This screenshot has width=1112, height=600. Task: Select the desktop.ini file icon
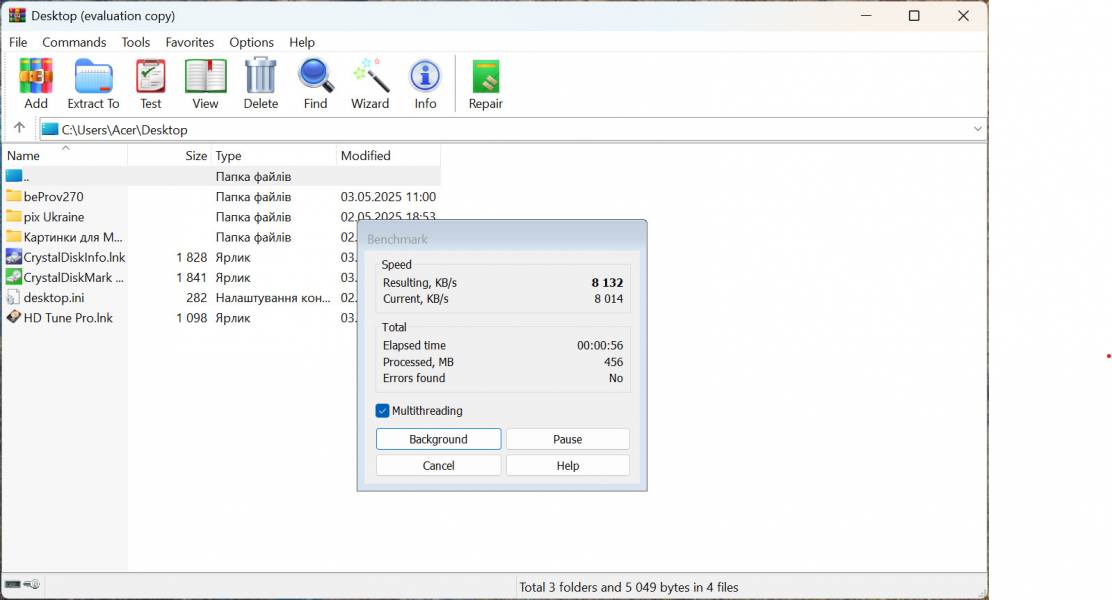pos(13,297)
